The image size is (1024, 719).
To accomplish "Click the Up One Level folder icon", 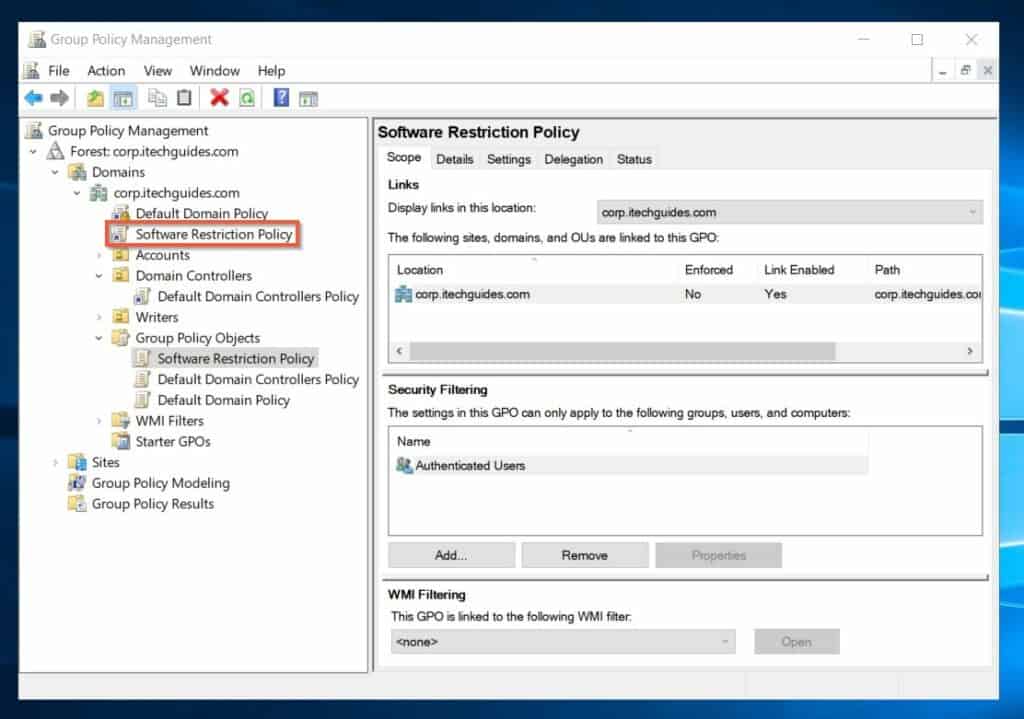I will (93, 98).
